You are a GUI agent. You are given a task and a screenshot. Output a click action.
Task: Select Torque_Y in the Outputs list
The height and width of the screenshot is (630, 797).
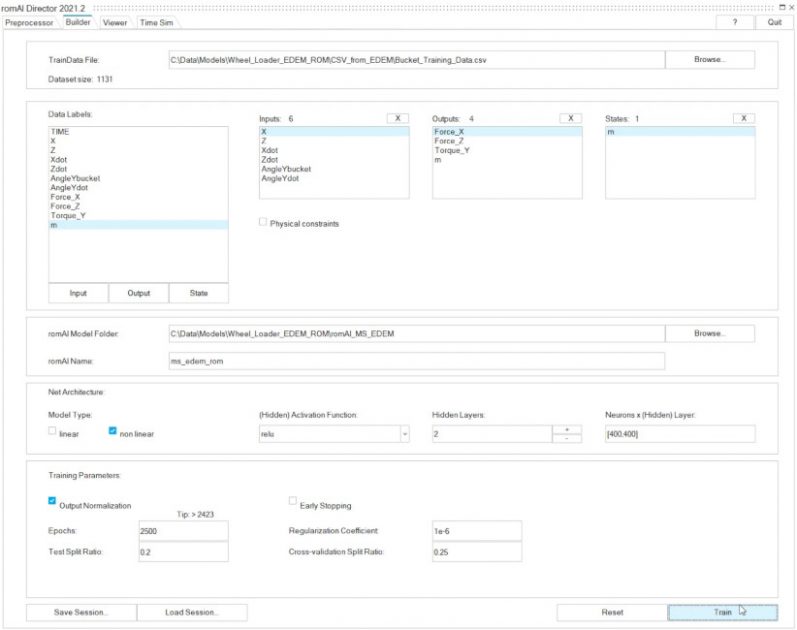454,150
